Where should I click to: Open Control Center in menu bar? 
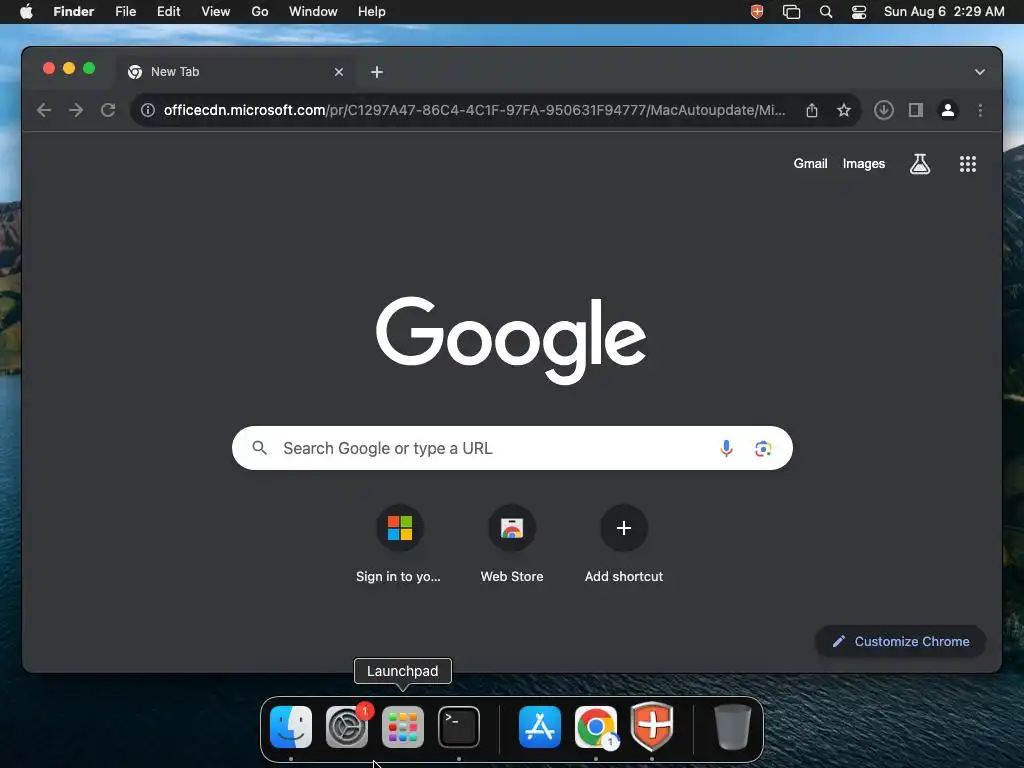pos(859,12)
